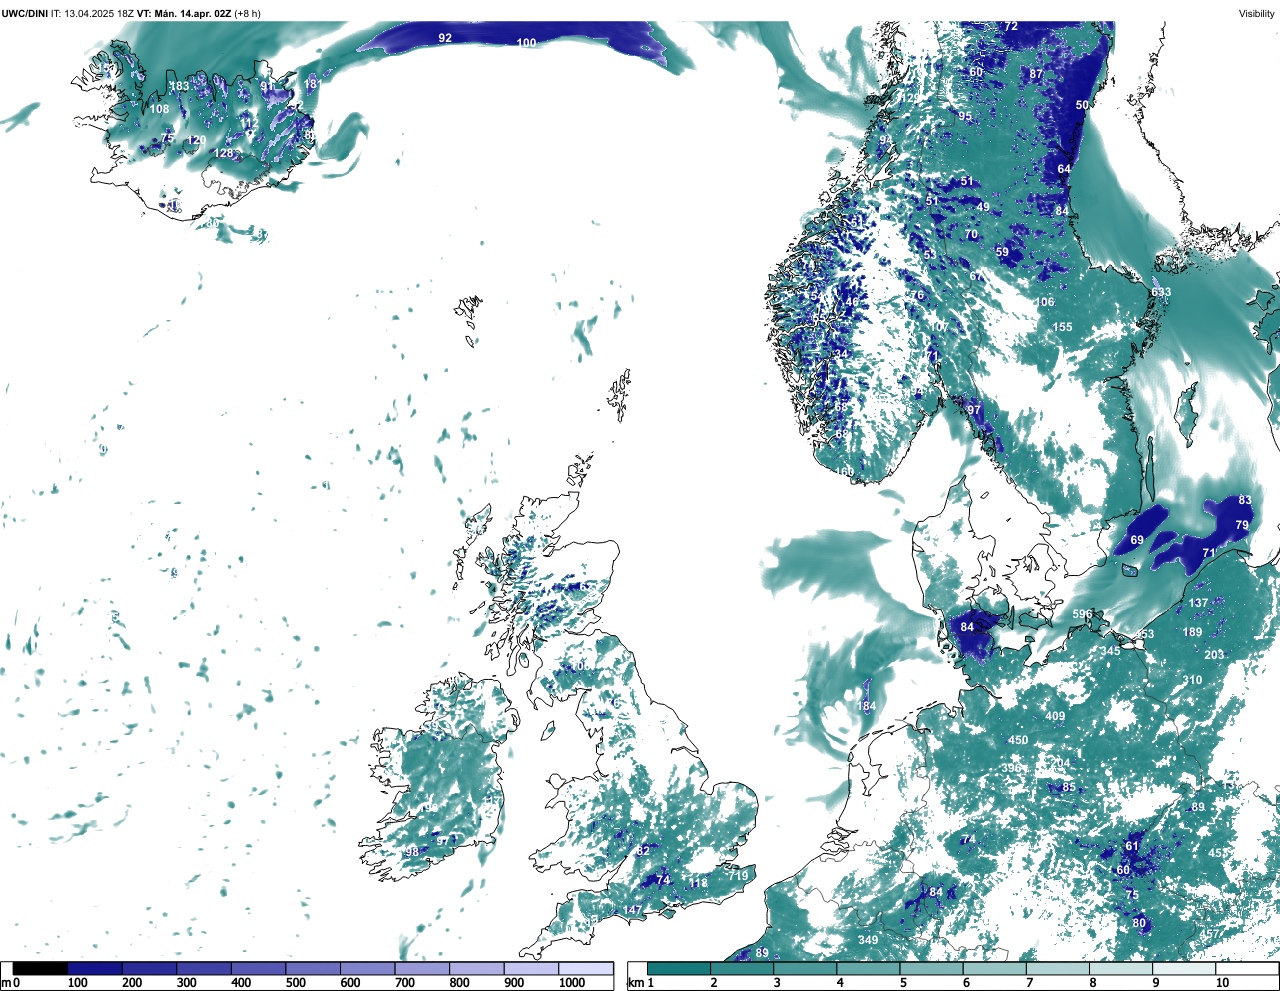Pick the 9–10 km lightest legend swatch

[x=1185, y=968]
